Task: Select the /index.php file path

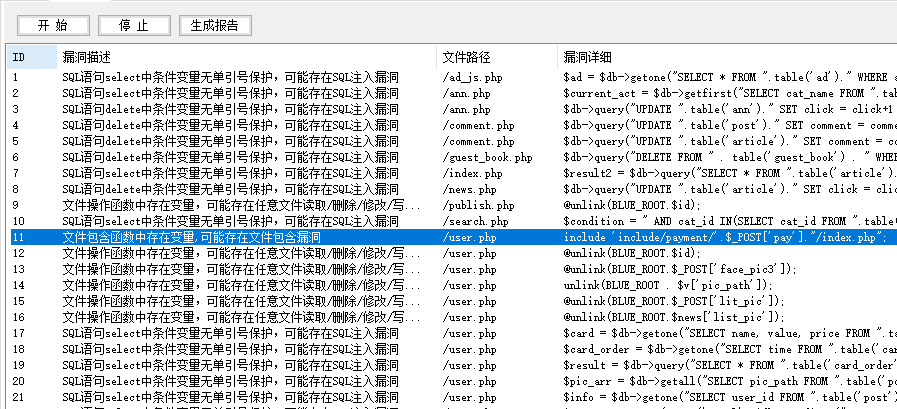Action: click(473, 173)
